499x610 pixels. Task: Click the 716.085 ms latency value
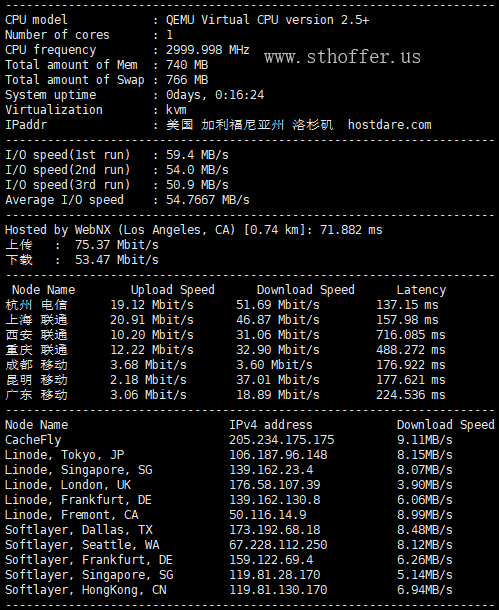coord(411,335)
